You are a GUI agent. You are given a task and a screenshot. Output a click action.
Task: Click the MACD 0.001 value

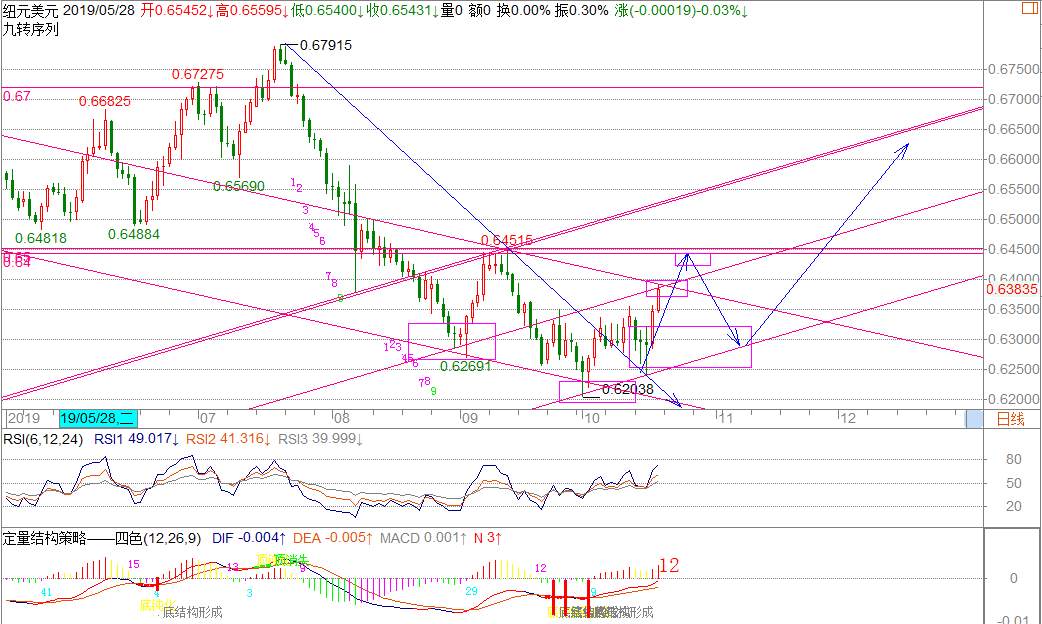[x=423, y=538]
